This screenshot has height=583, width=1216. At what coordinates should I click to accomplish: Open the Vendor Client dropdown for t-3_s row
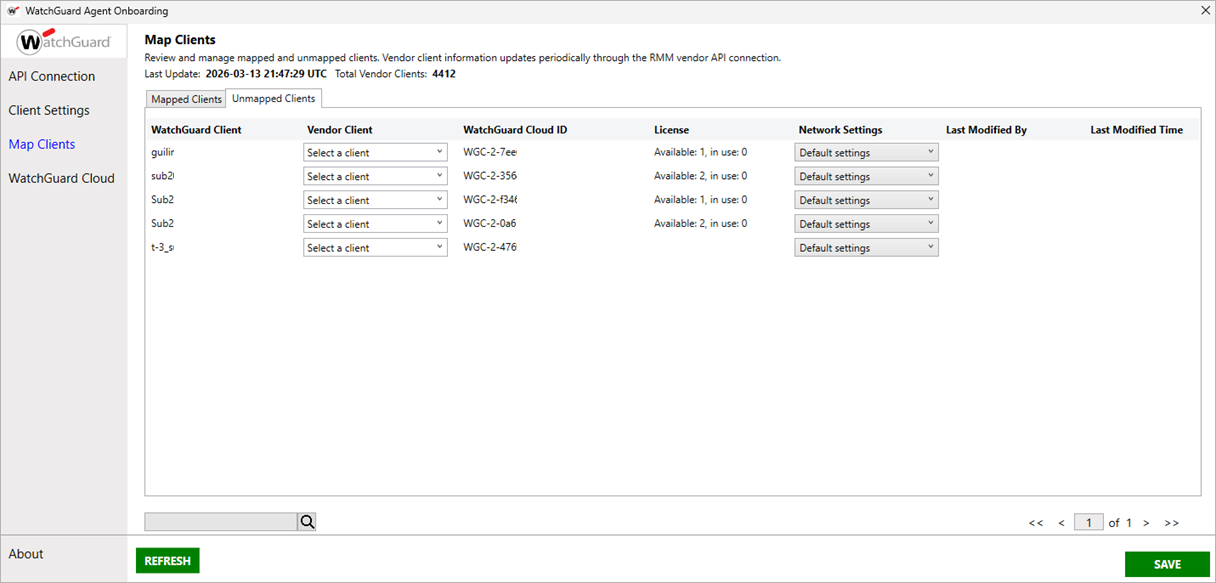pyautogui.click(x=375, y=248)
